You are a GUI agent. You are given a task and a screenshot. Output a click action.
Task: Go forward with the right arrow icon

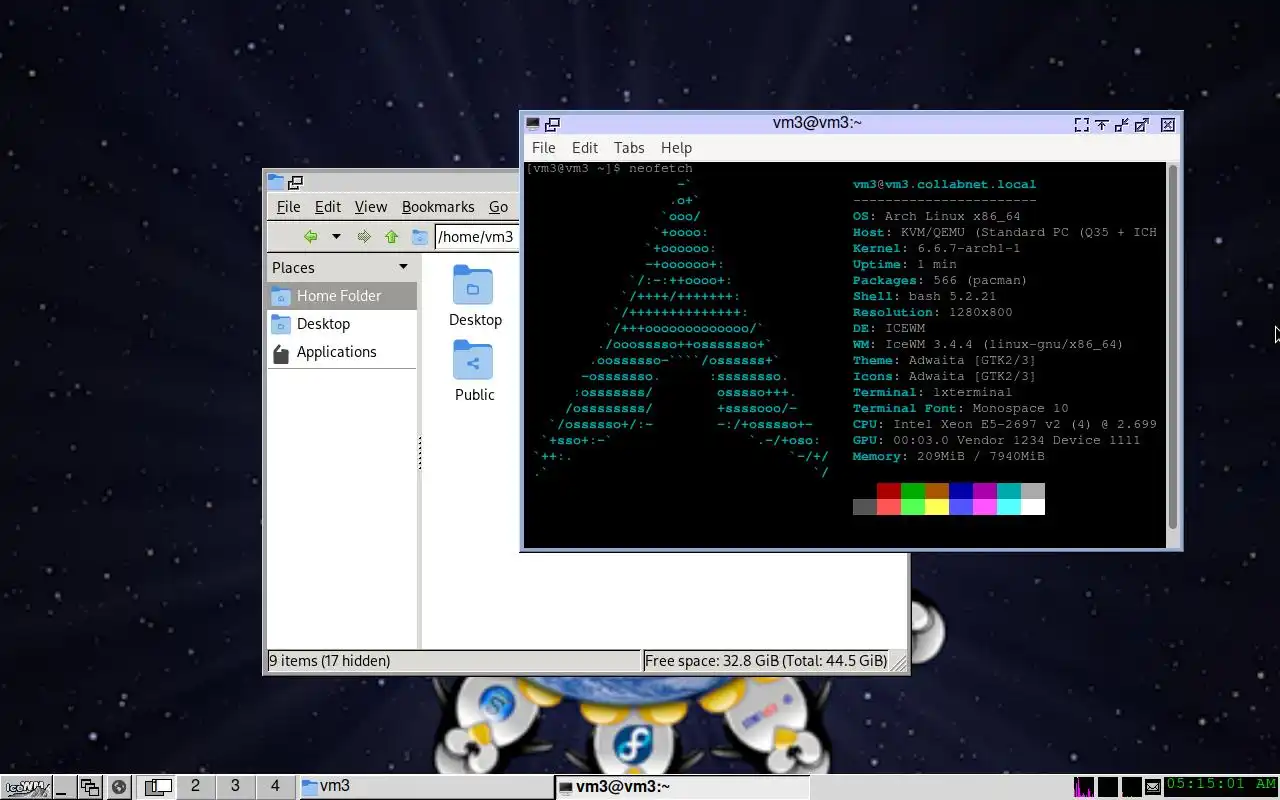click(x=364, y=237)
